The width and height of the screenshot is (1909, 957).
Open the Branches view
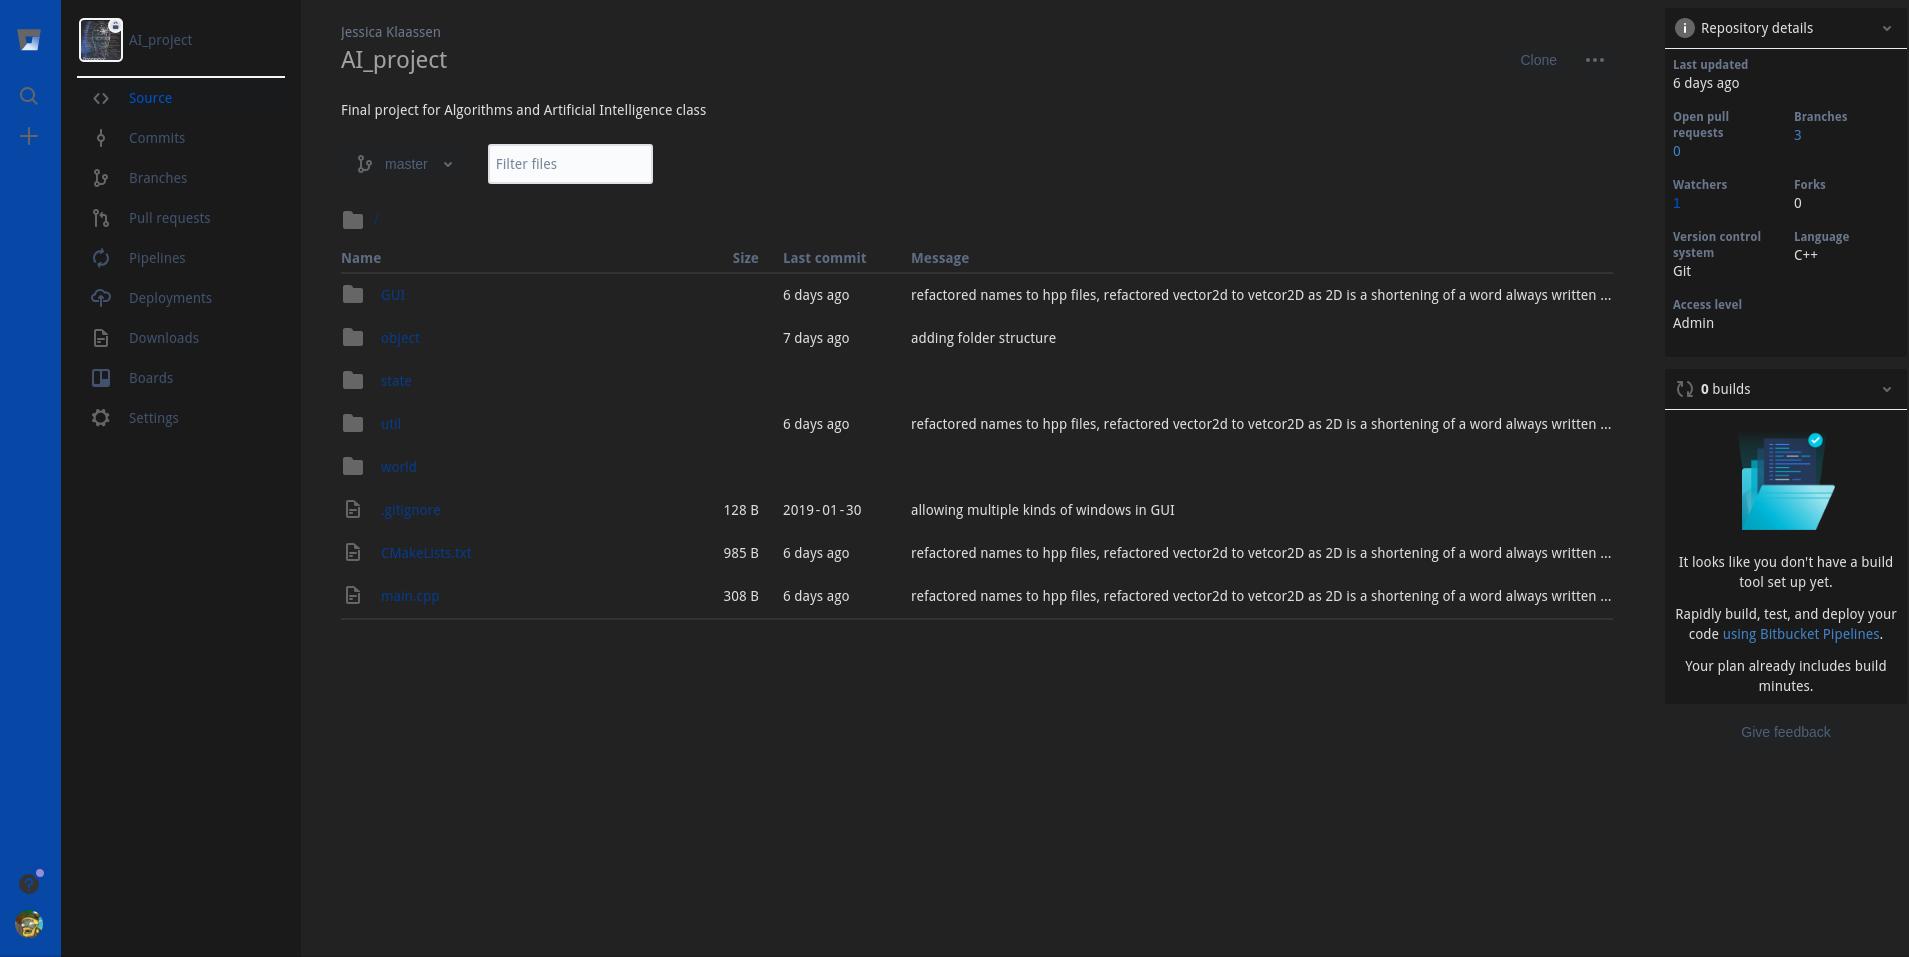click(x=157, y=177)
